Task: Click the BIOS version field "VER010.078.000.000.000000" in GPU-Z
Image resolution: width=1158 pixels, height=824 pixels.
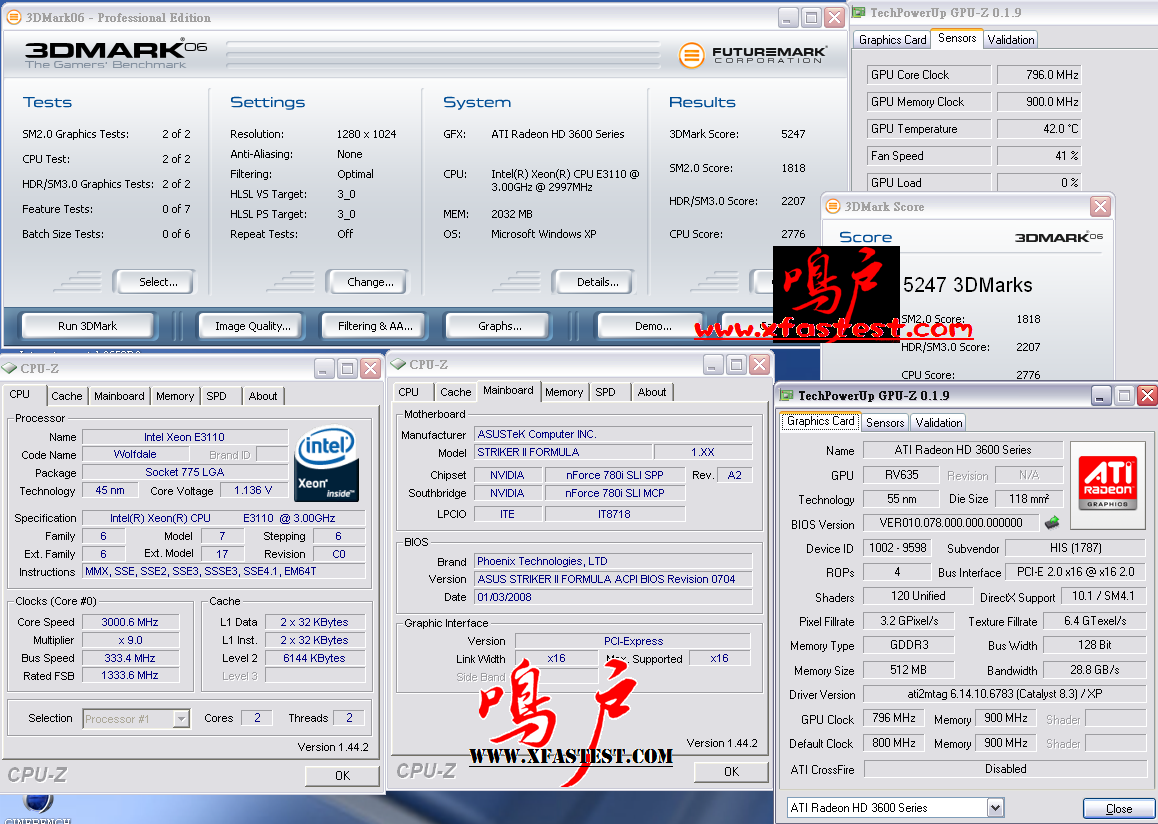Action: tap(950, 523)
